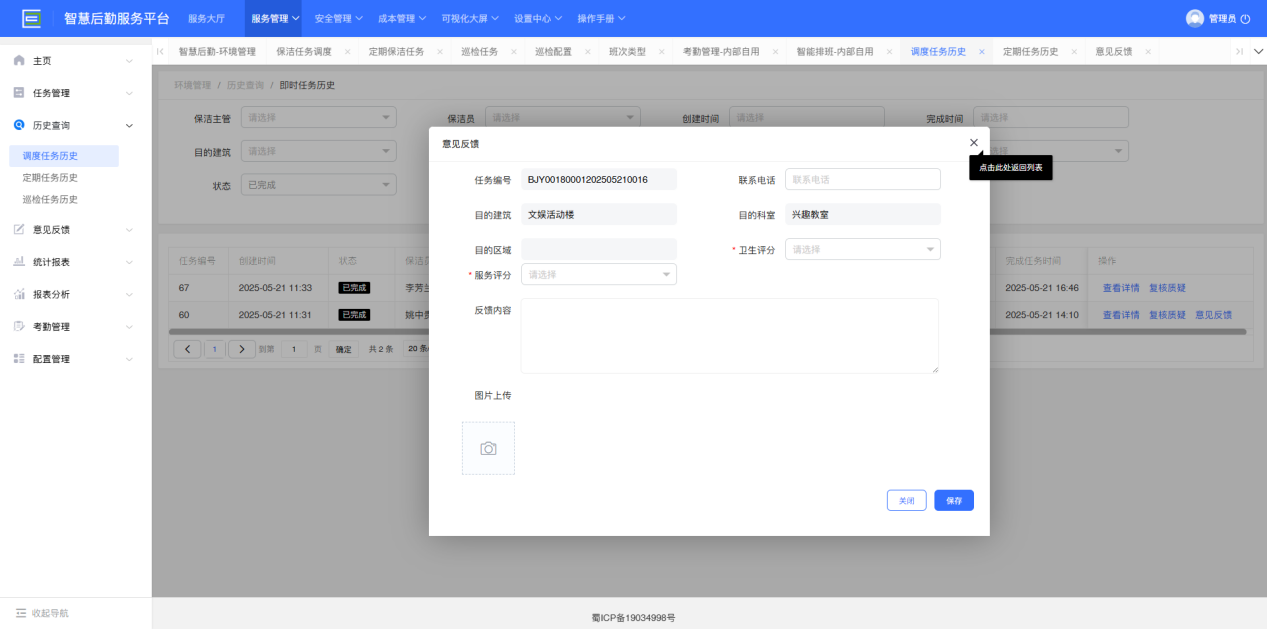Click the 配置管理 sidebar icon
Image resolution: width=1267 pixels, height=629 pixels.
pos(19,358)
